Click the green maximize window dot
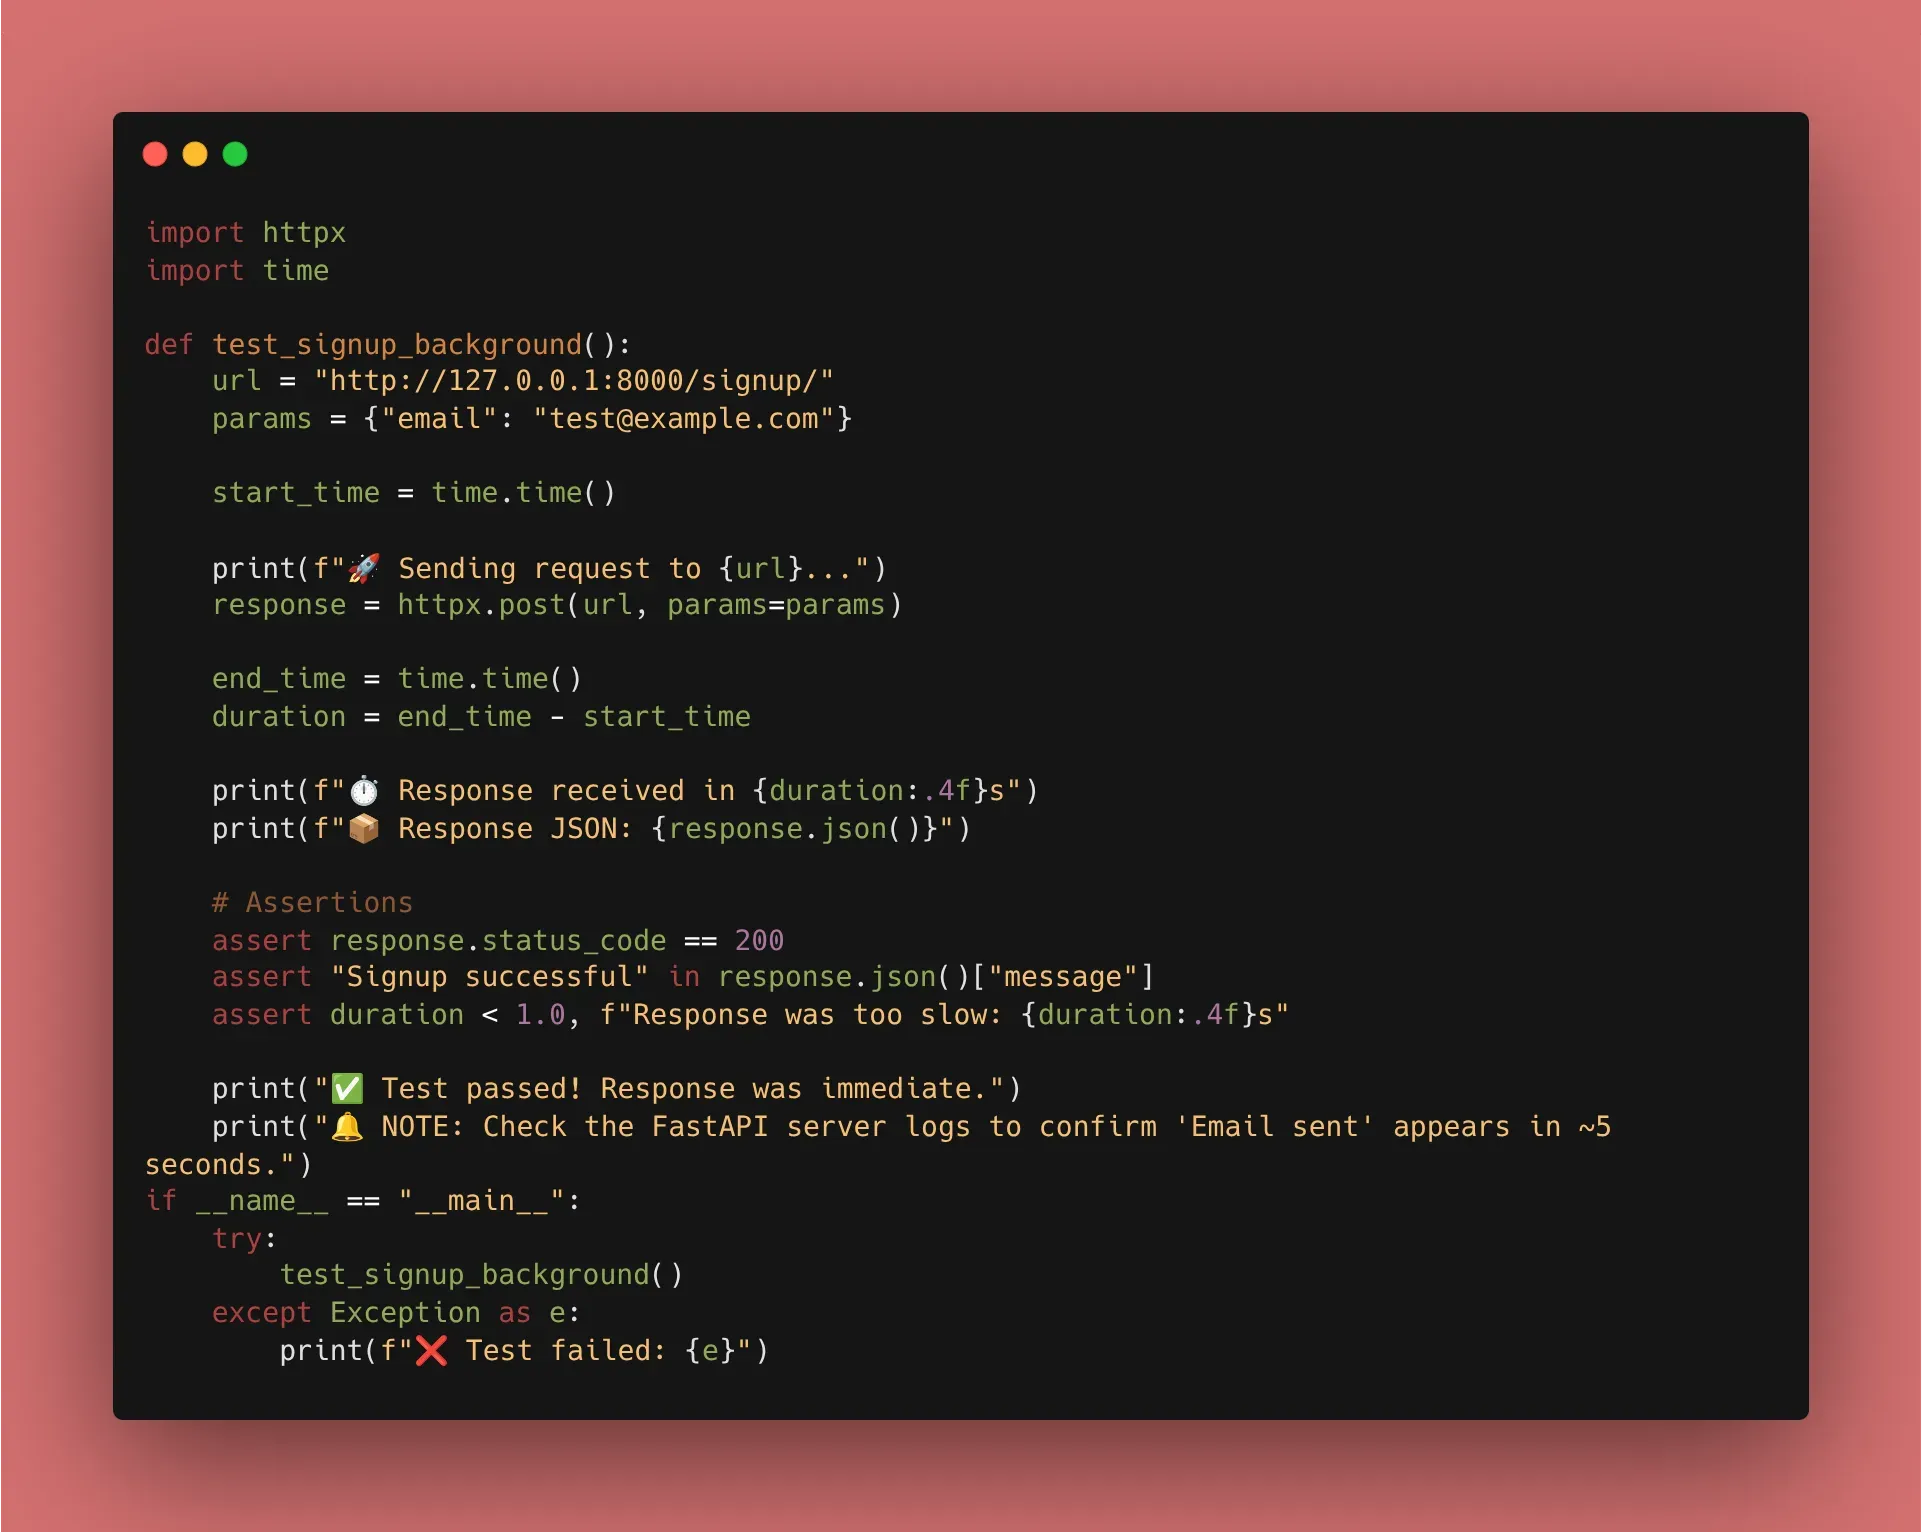This screenshot has height=1532, width=1922. (235, 154)
